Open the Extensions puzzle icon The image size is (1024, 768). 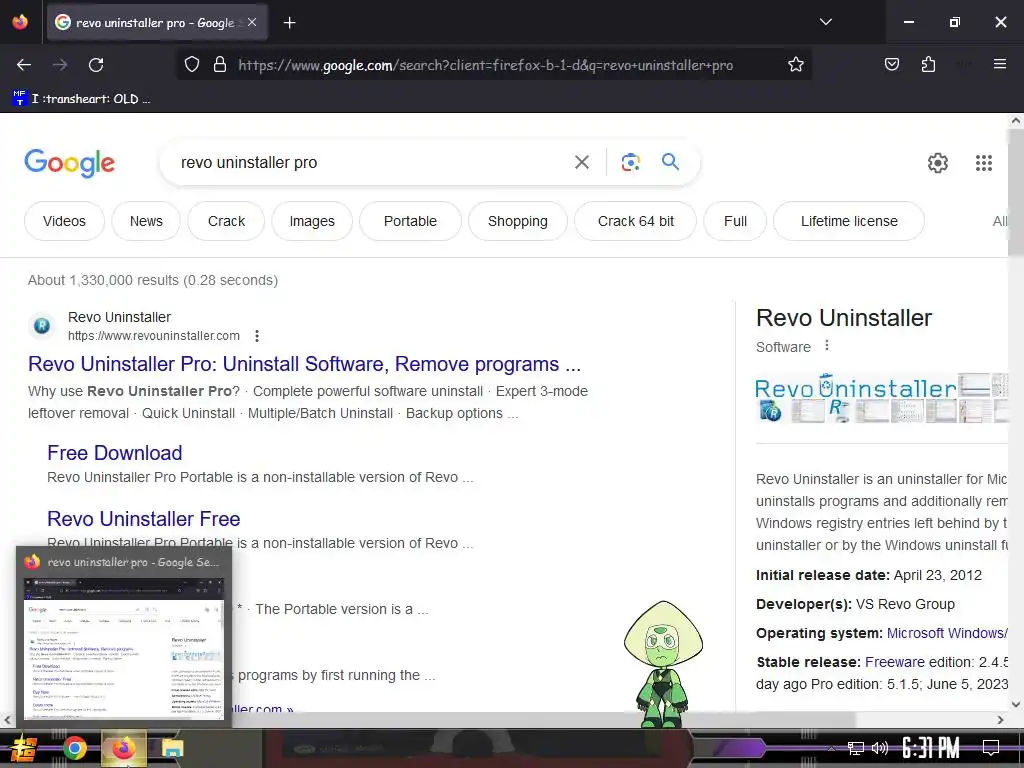coord(928,64)
